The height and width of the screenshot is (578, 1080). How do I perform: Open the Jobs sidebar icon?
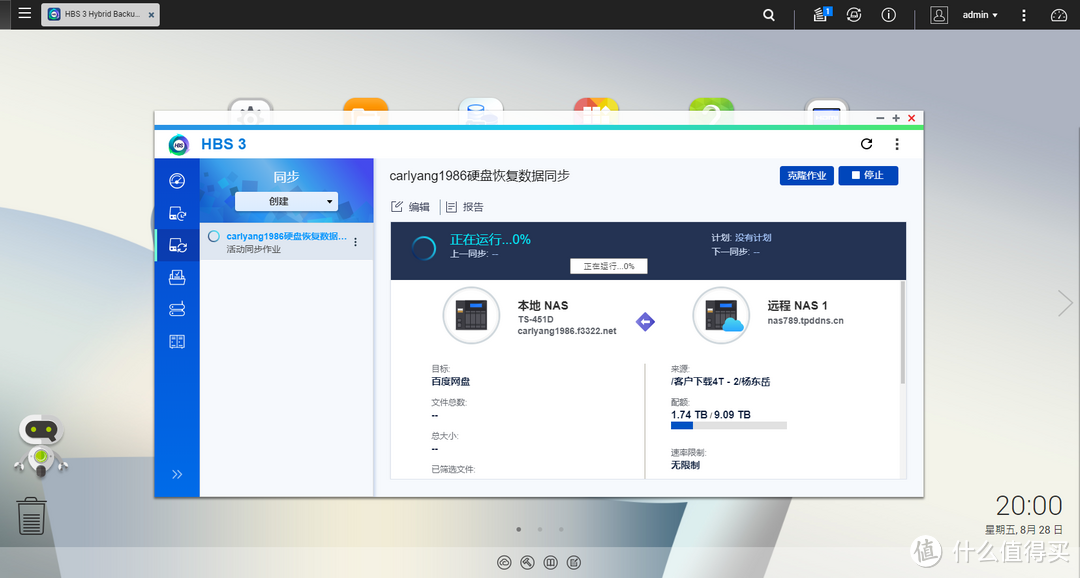(177, 277)
